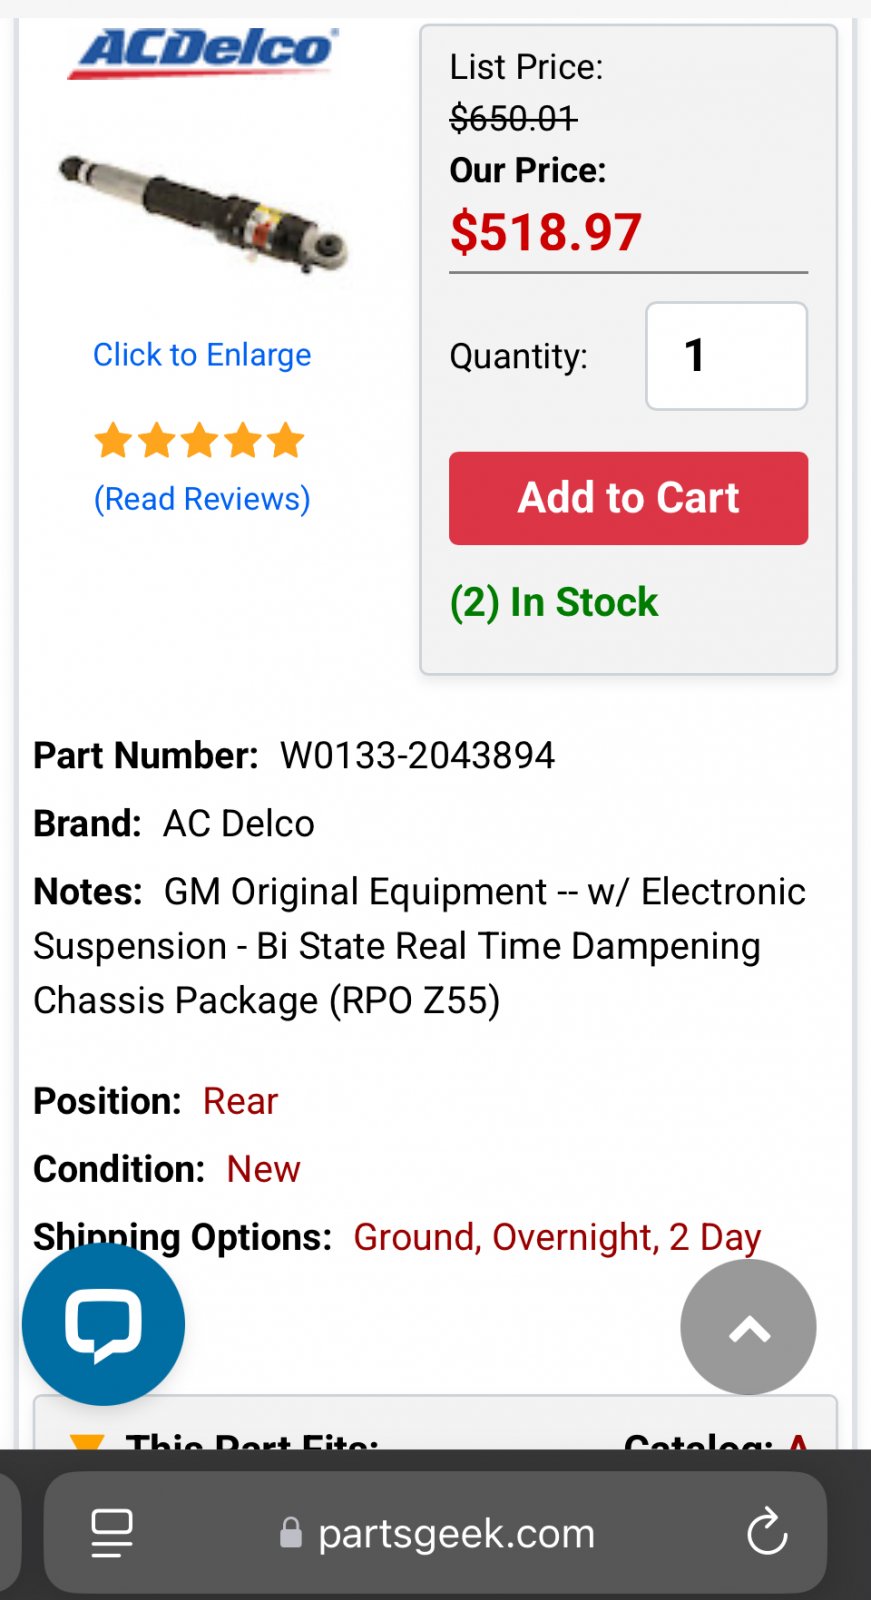This screenshot has height=1600, width=871.
Task: Expand the This Part Fits triangle
Action: [86, 1442]
